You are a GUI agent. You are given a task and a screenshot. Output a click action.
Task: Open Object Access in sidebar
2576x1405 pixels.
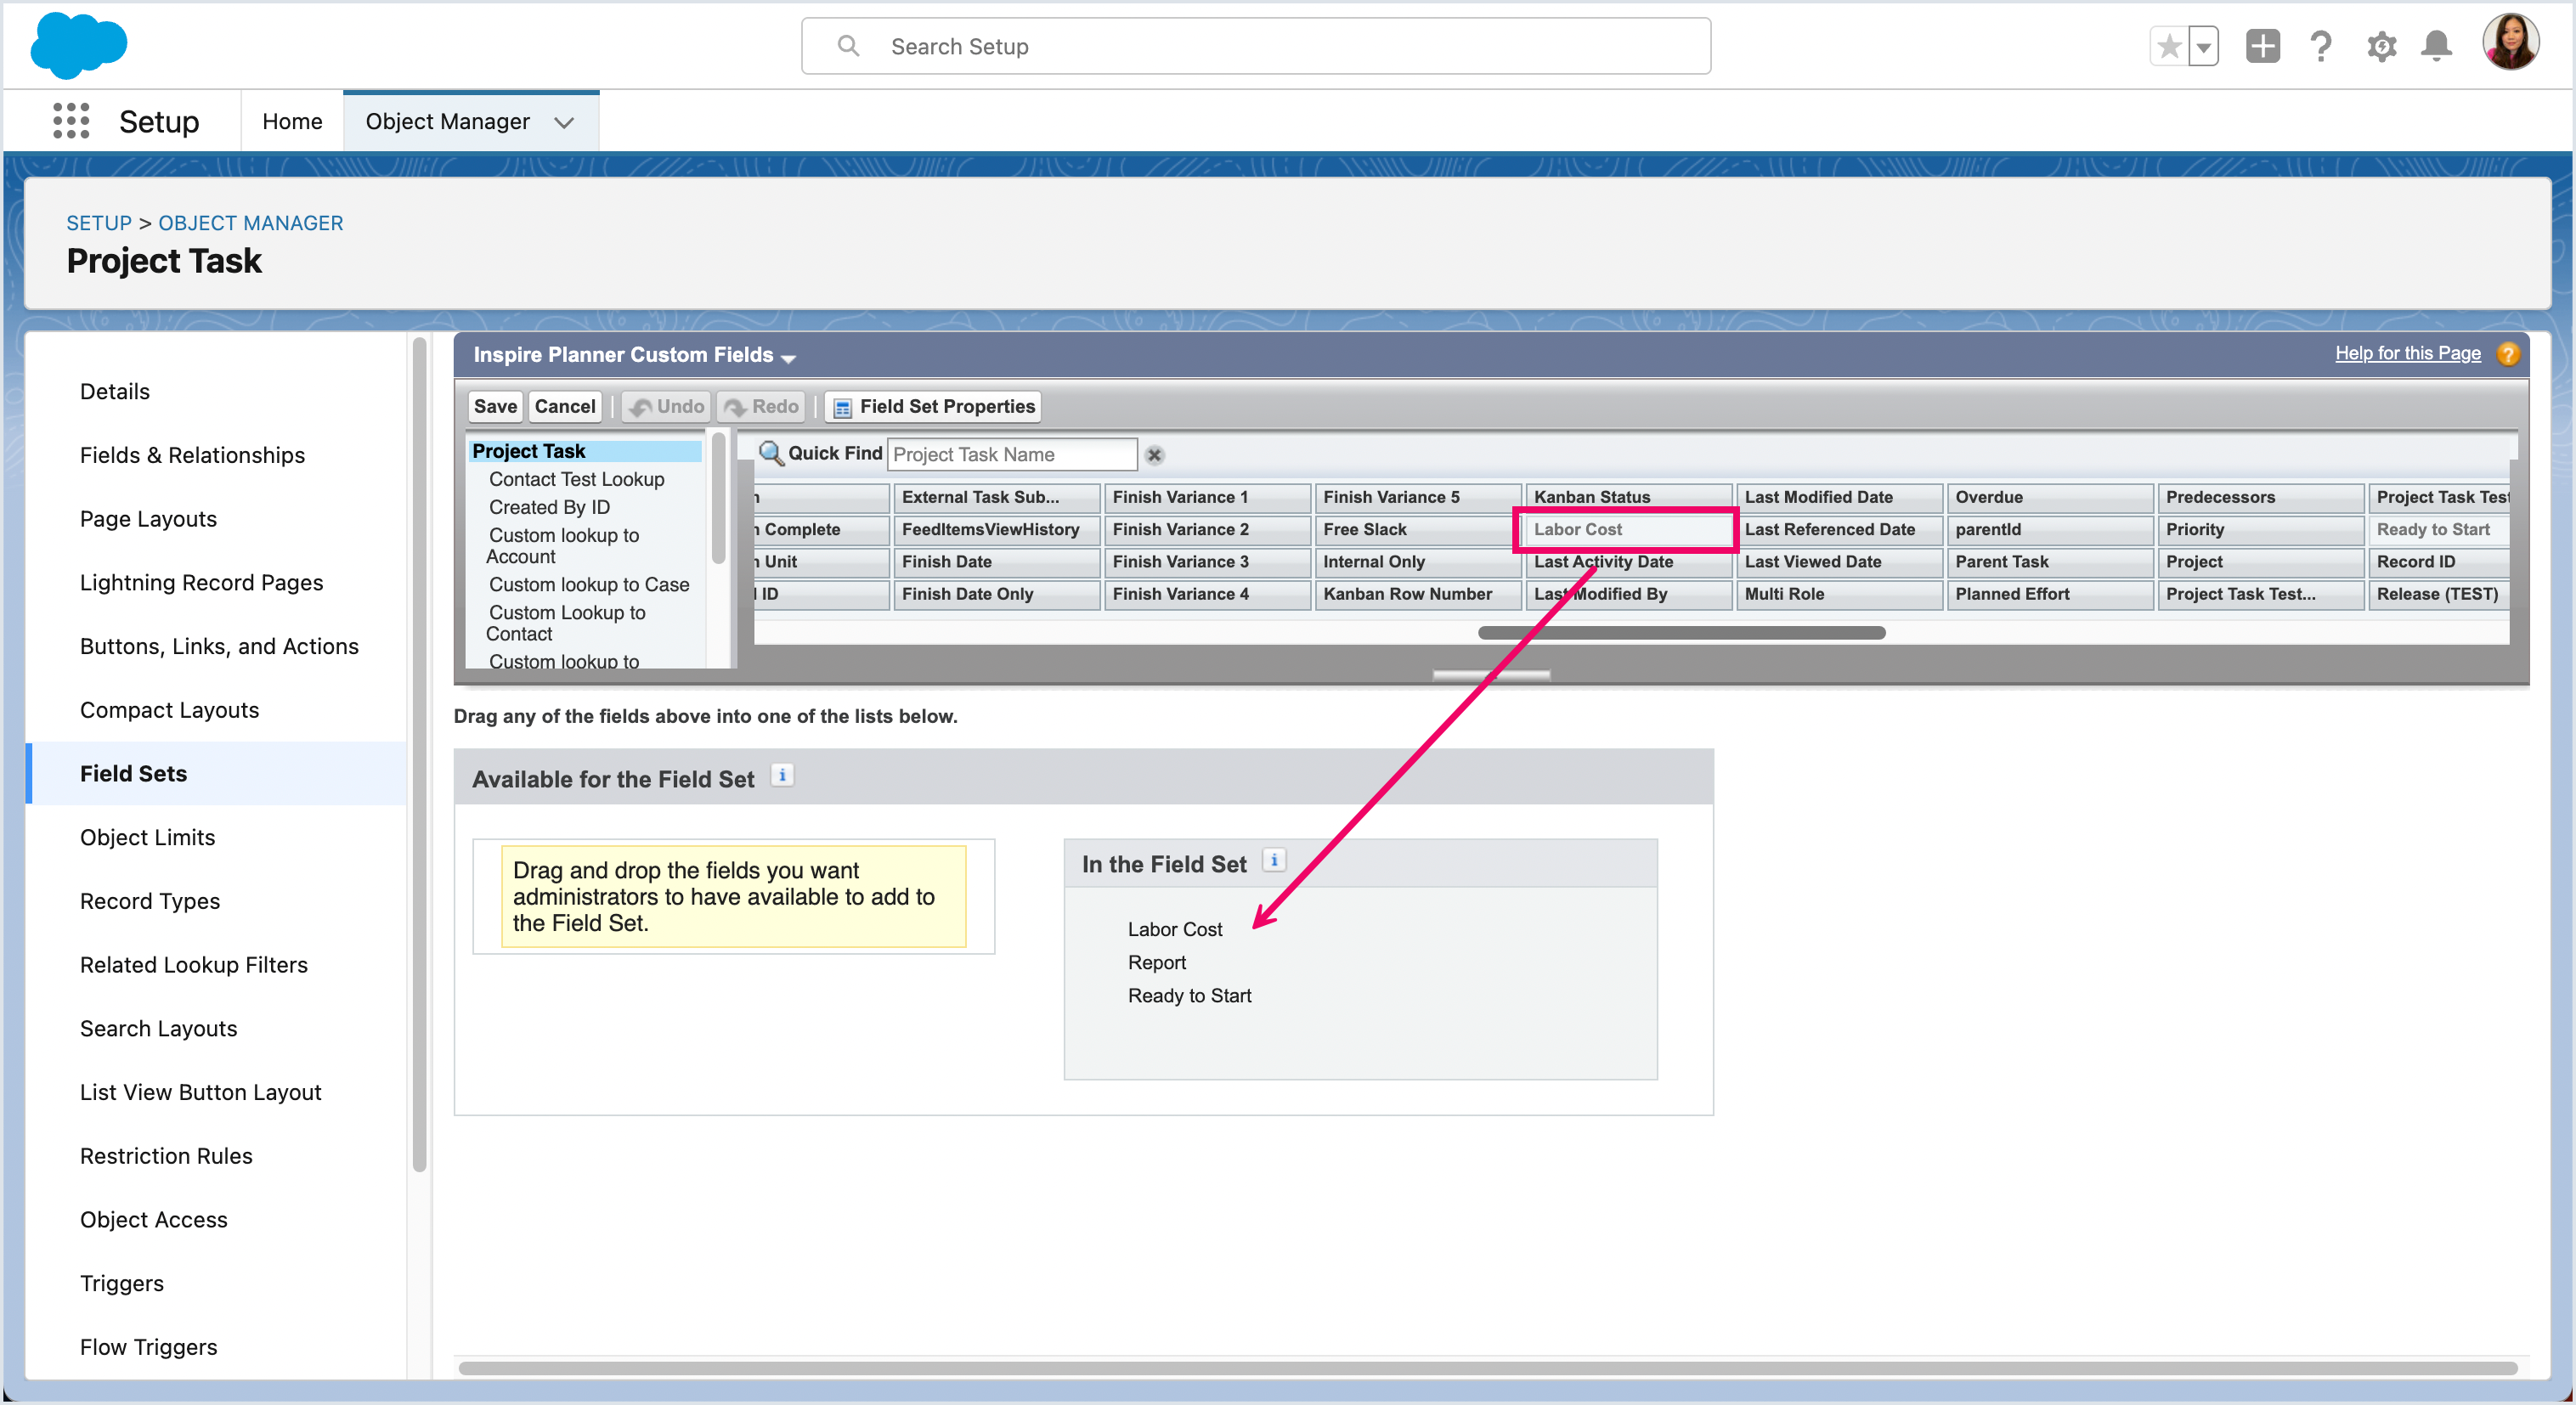pos(153,1219)
